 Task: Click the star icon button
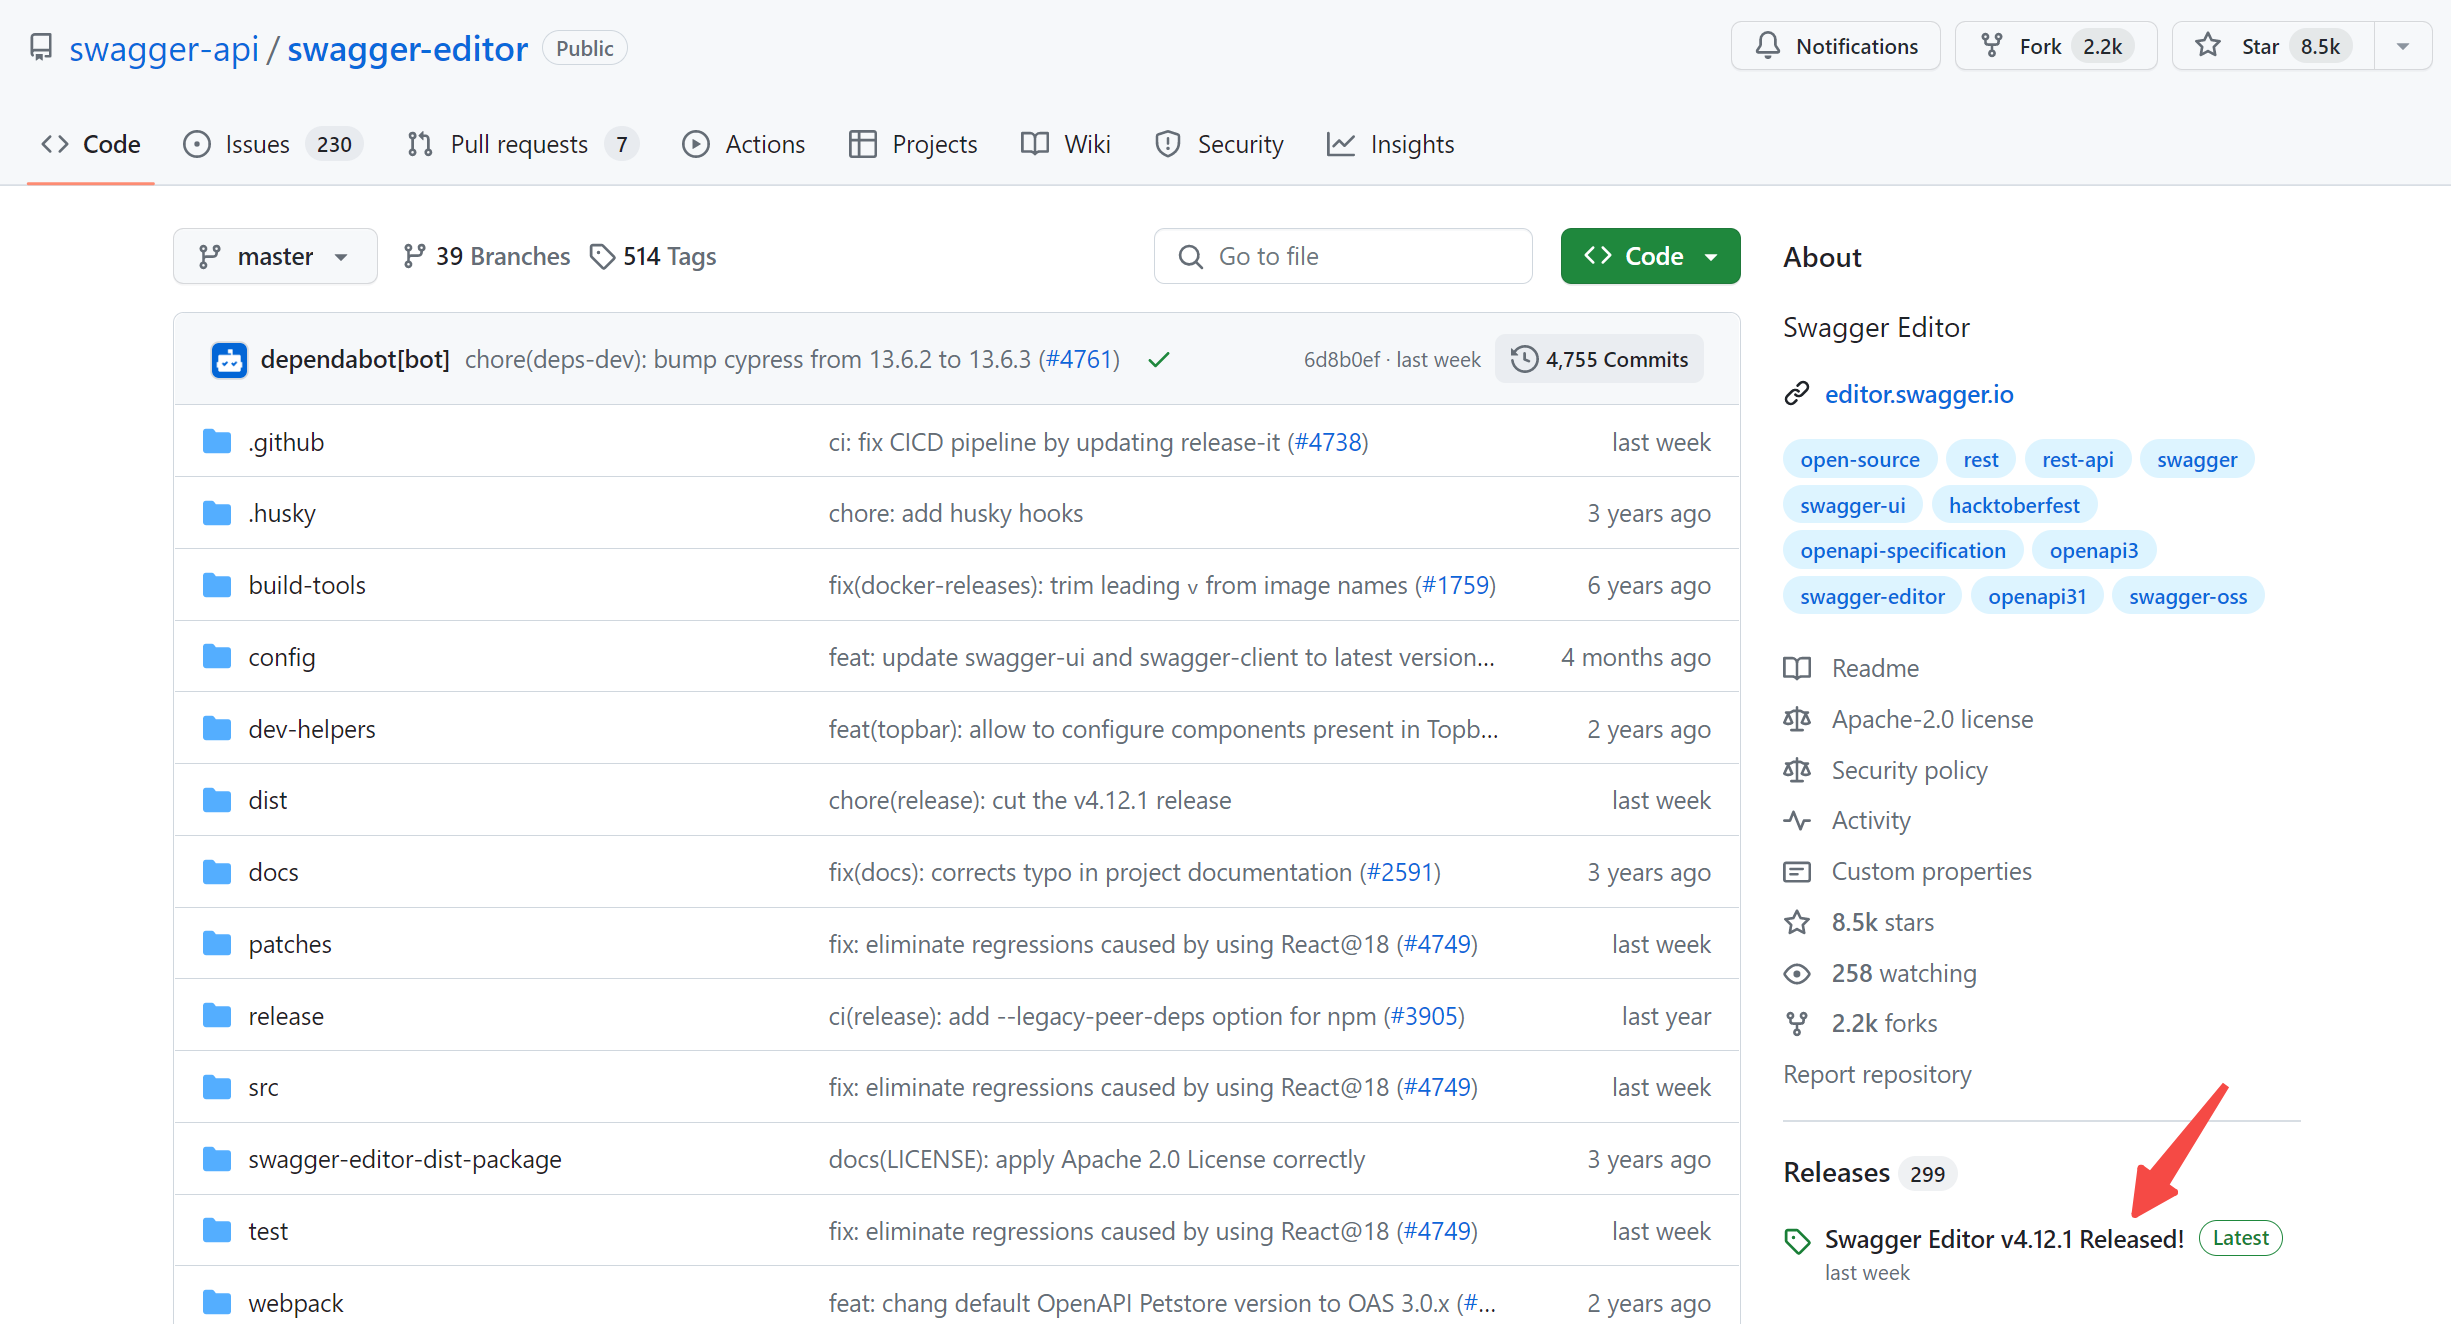2207,46
